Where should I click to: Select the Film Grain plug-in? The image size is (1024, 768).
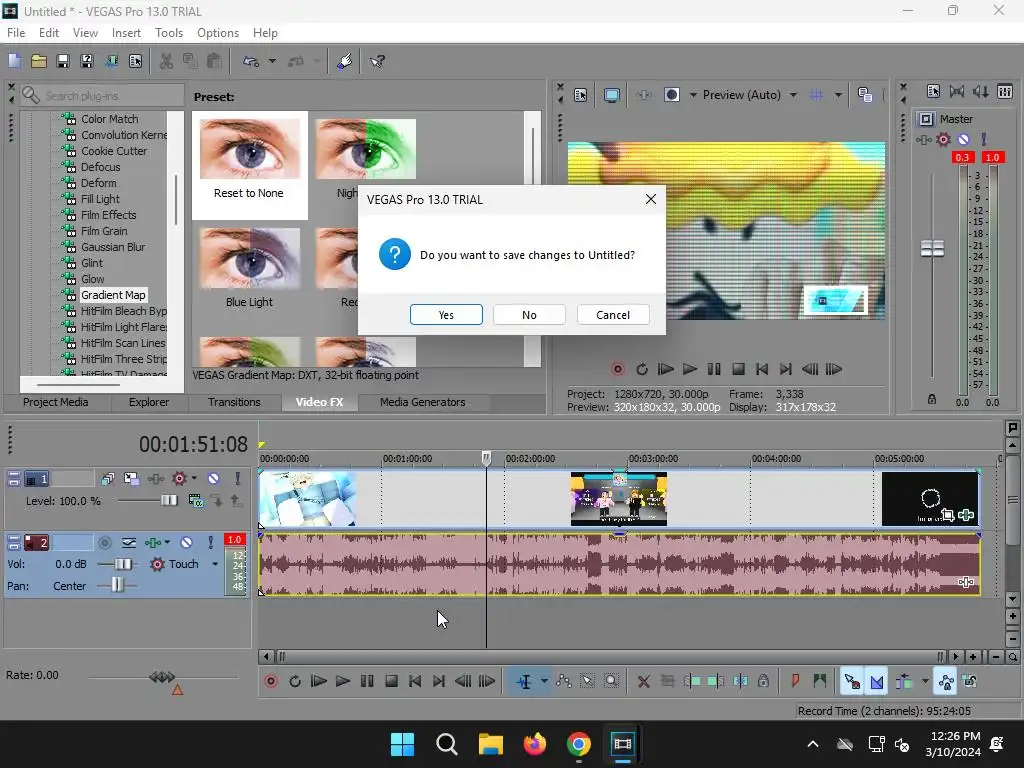[104, 231]
